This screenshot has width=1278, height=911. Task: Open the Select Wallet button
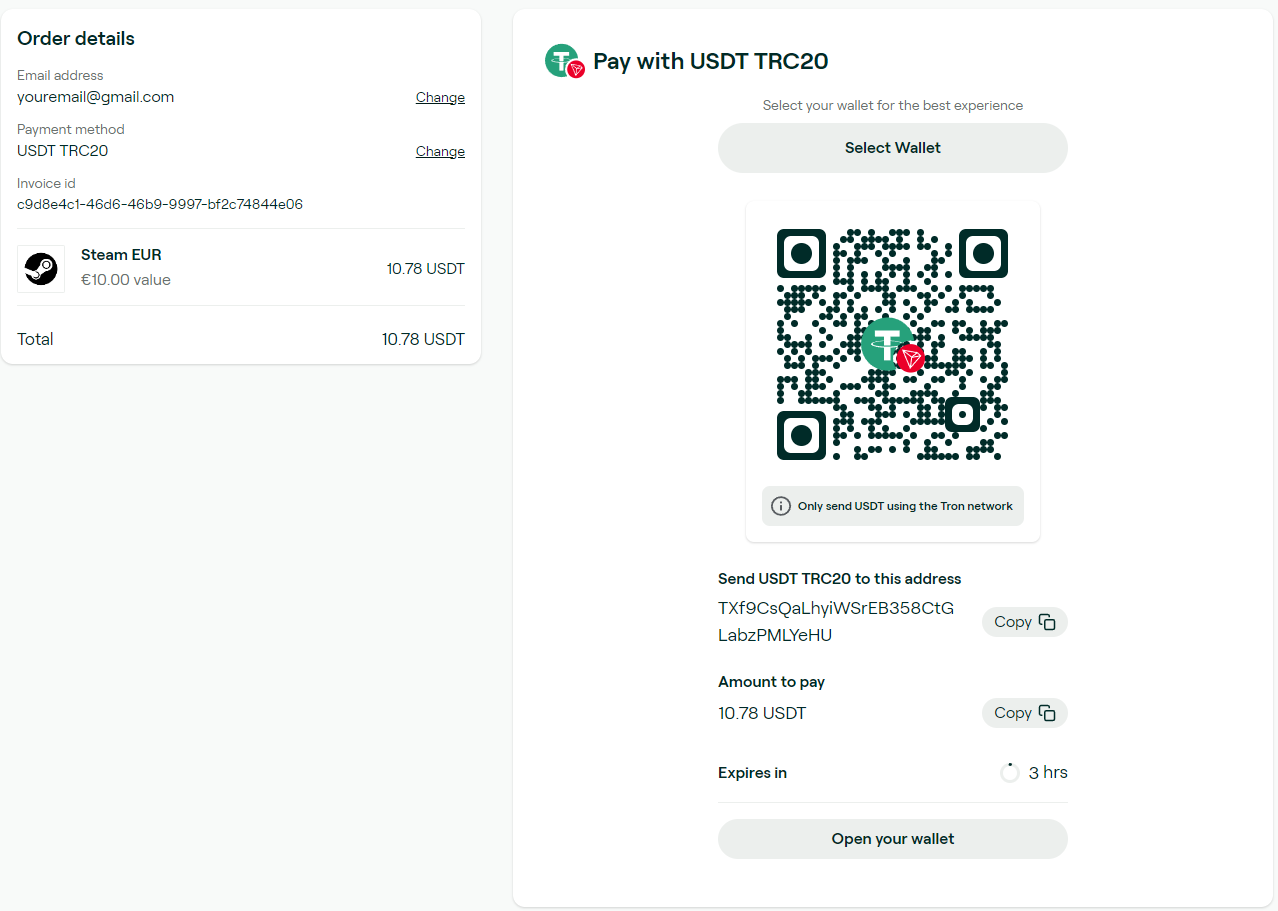click(893, 148)
